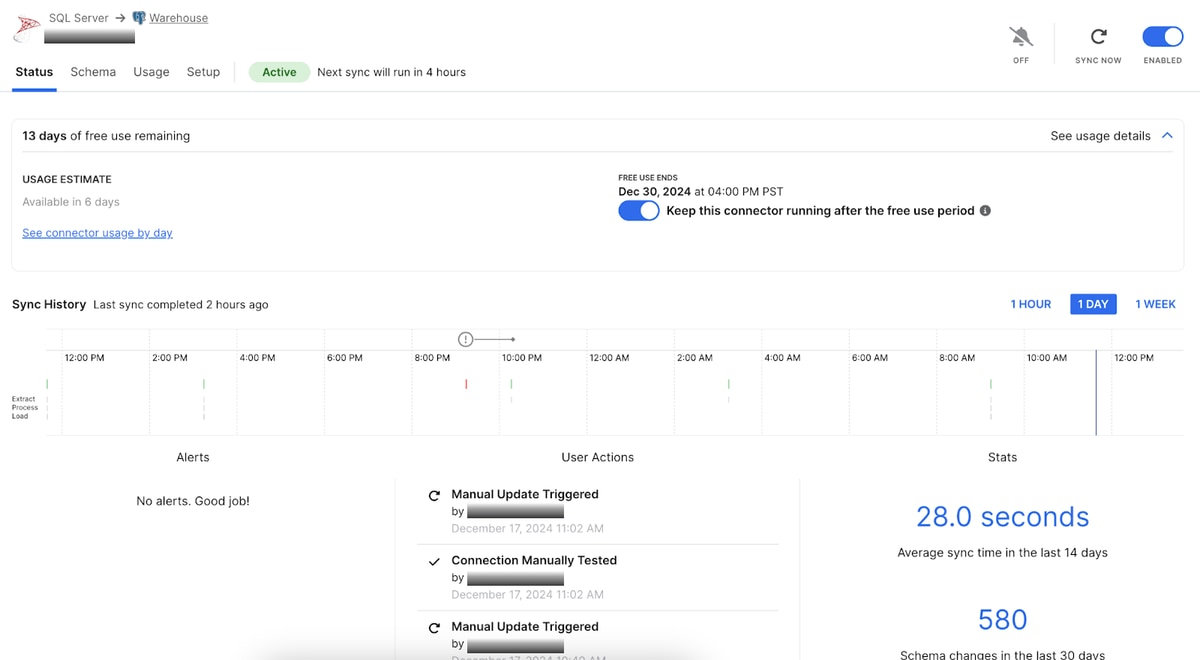Viewport: 1200px width, 660px height.
Task: Click the refresh icon of last Manual Update entry
Action: [x=434, y=628]
